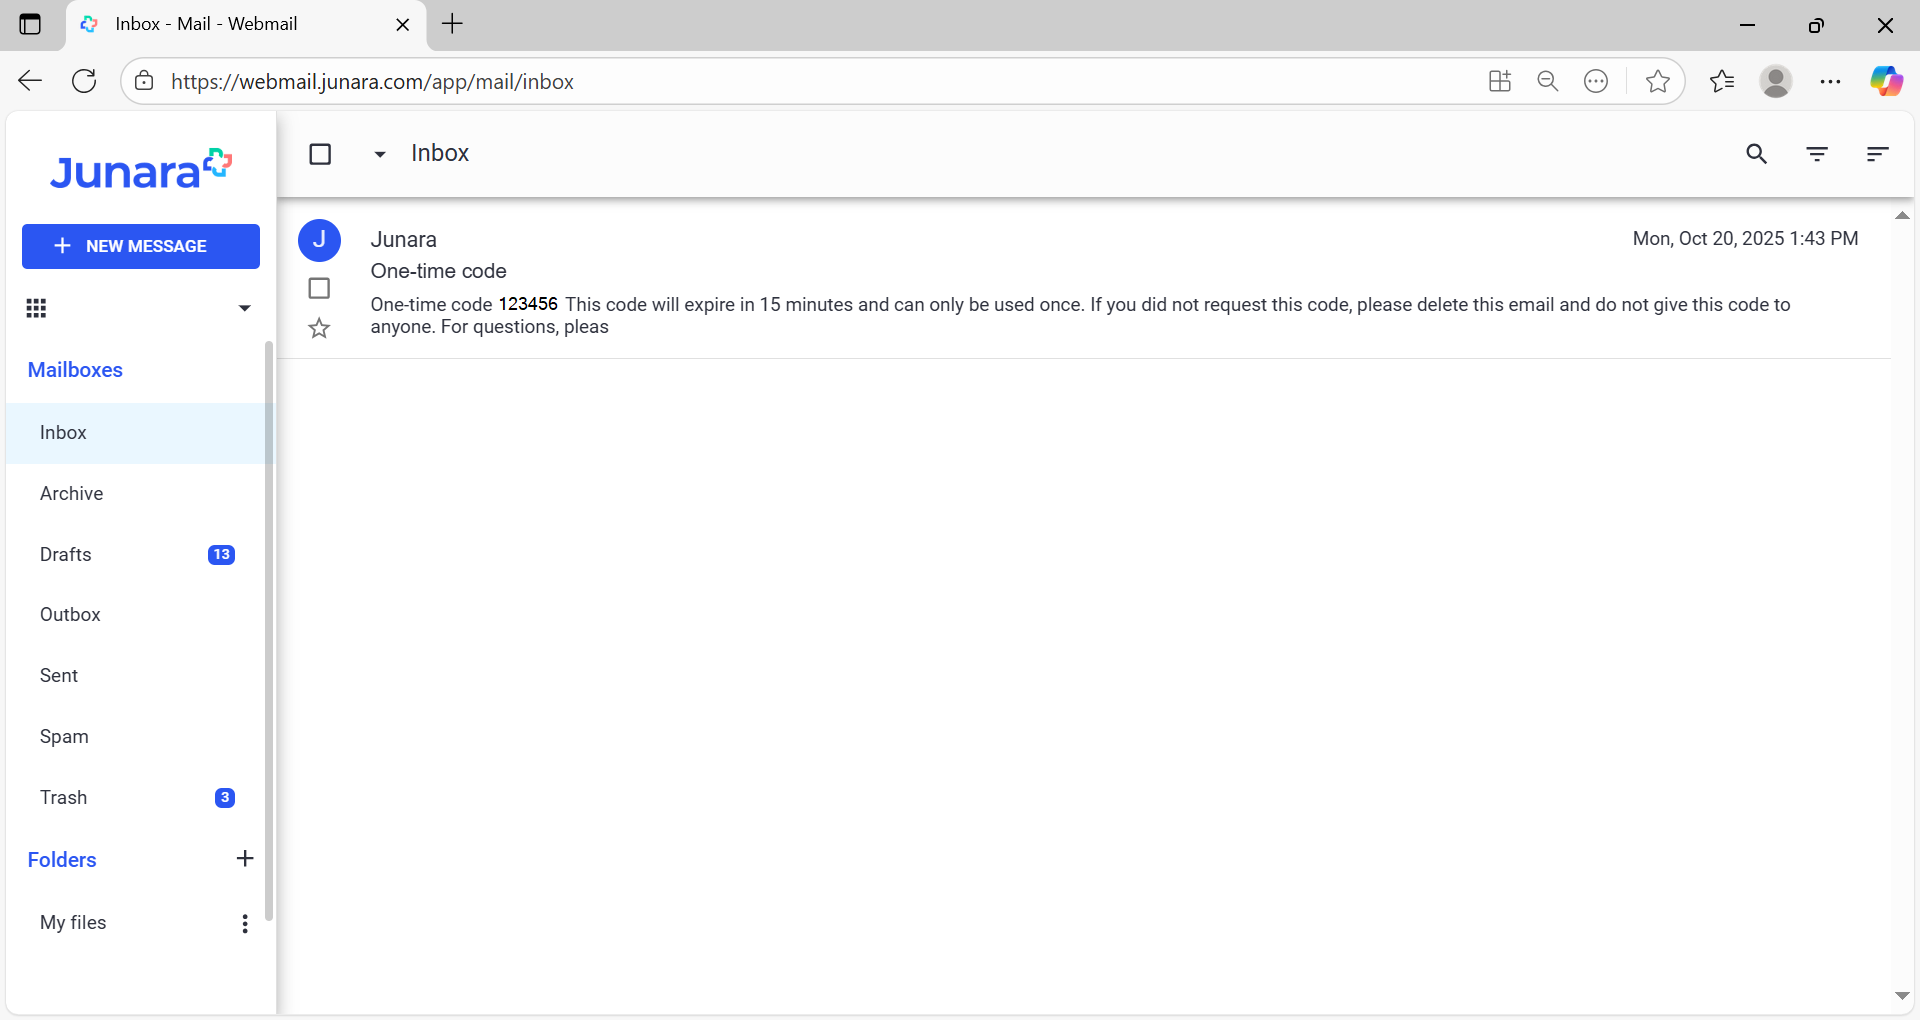Click the sidebar vertical scrollbar
The width and height of the screenshot is (1920, 1020).
pos(268,630)
